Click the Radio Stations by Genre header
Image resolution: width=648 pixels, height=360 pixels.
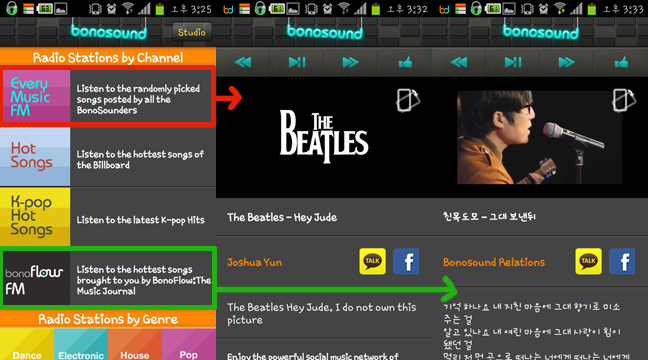108,319
